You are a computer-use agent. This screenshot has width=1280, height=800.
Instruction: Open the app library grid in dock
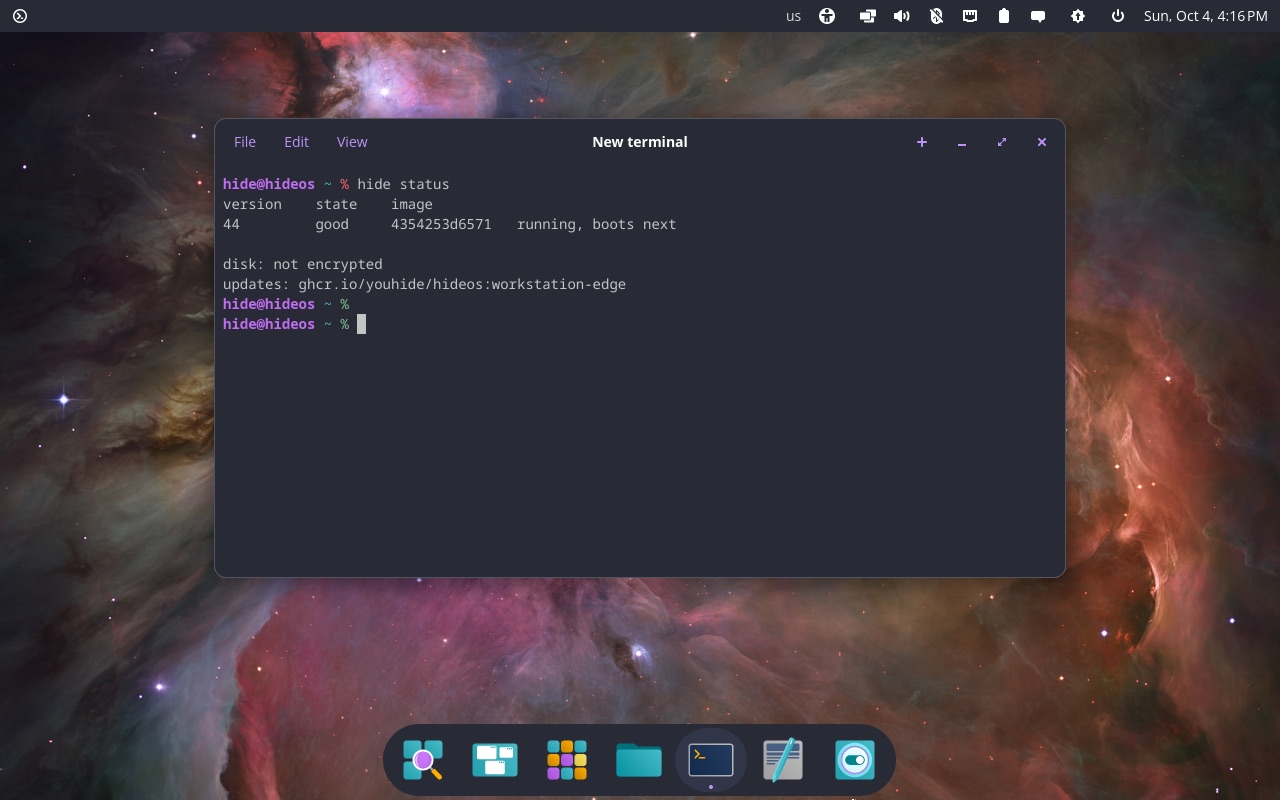(x=567, y=760)
